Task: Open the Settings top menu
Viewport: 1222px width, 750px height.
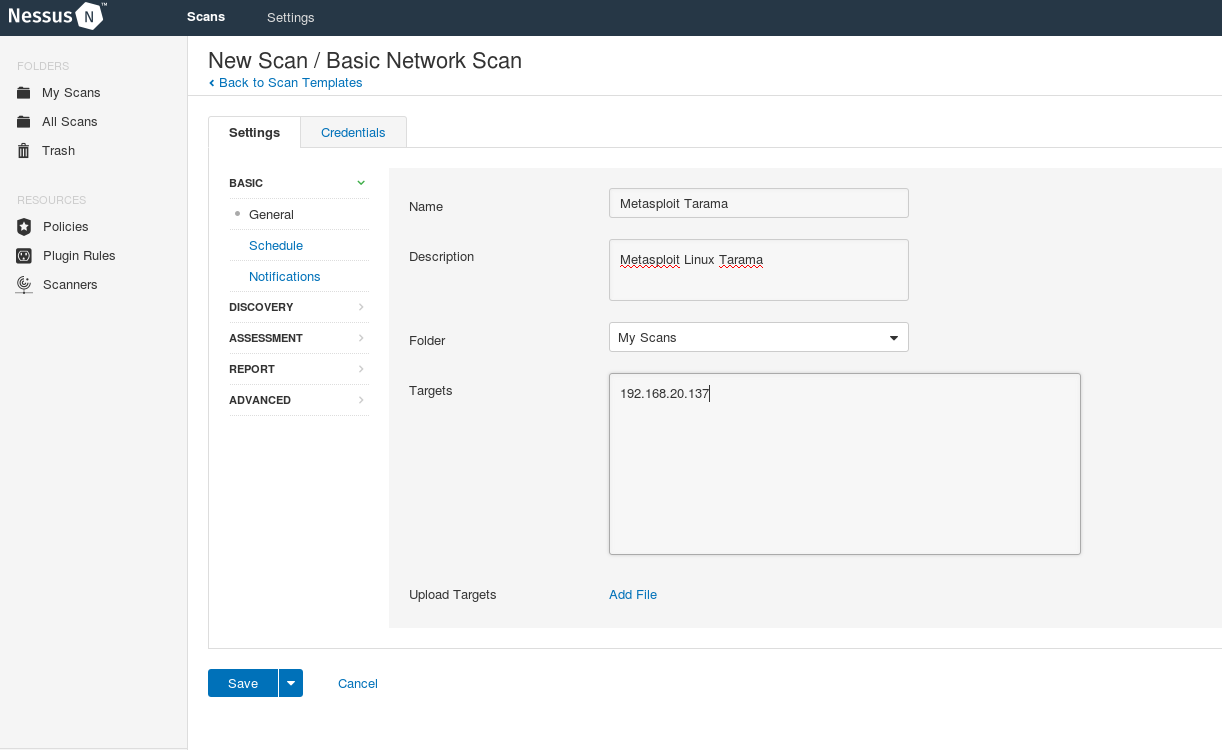Action: pos(291,18)
